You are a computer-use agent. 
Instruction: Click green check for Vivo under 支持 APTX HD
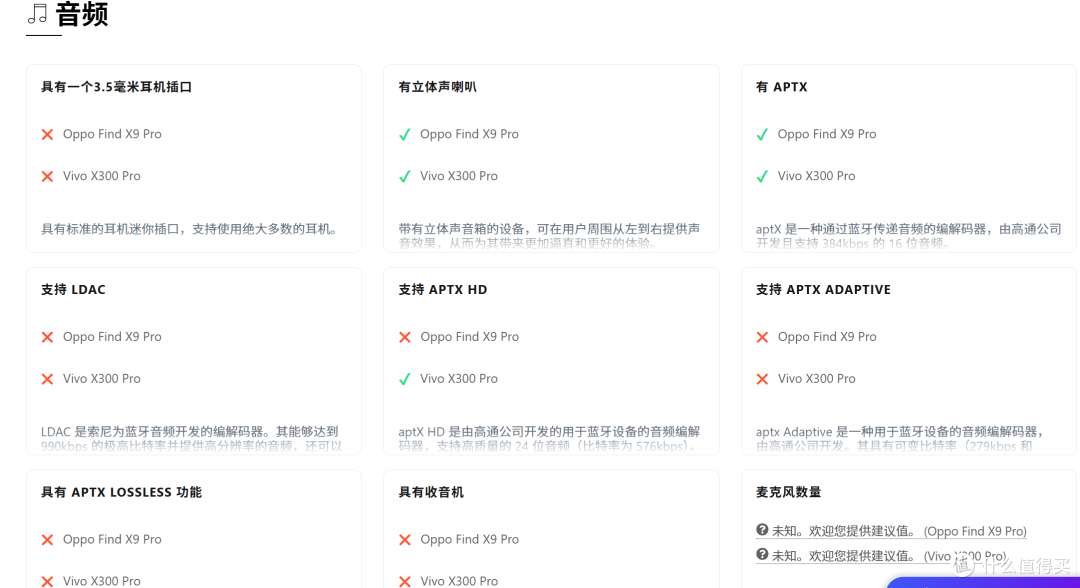(x=405, y=379)
